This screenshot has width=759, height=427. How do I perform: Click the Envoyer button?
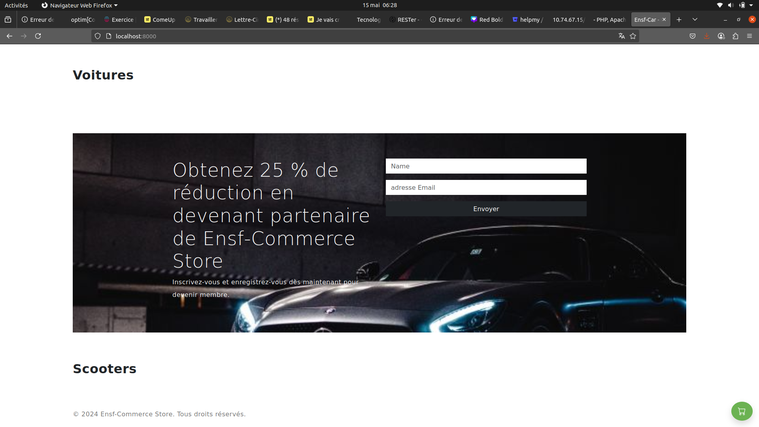coord(486,209)
